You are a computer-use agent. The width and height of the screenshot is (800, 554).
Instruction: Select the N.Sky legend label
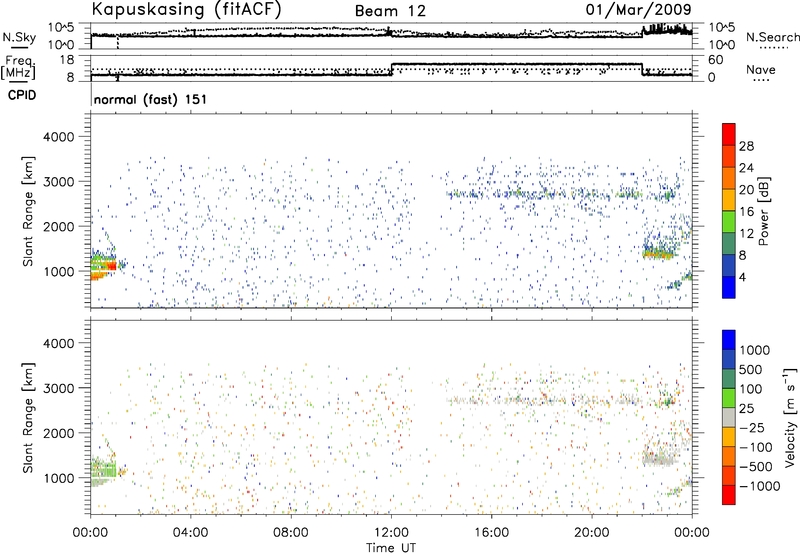point(19,37)
